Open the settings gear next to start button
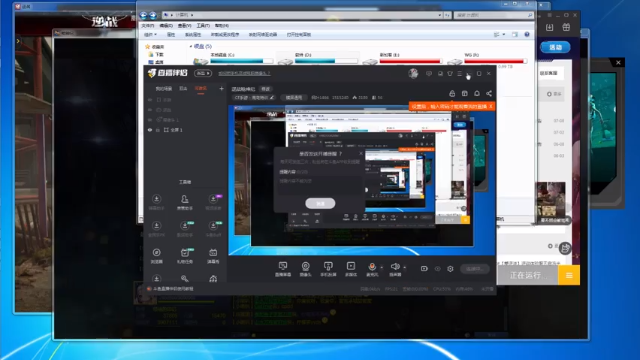The width and height of the screenshot is (640, 360). coord(450,269)
